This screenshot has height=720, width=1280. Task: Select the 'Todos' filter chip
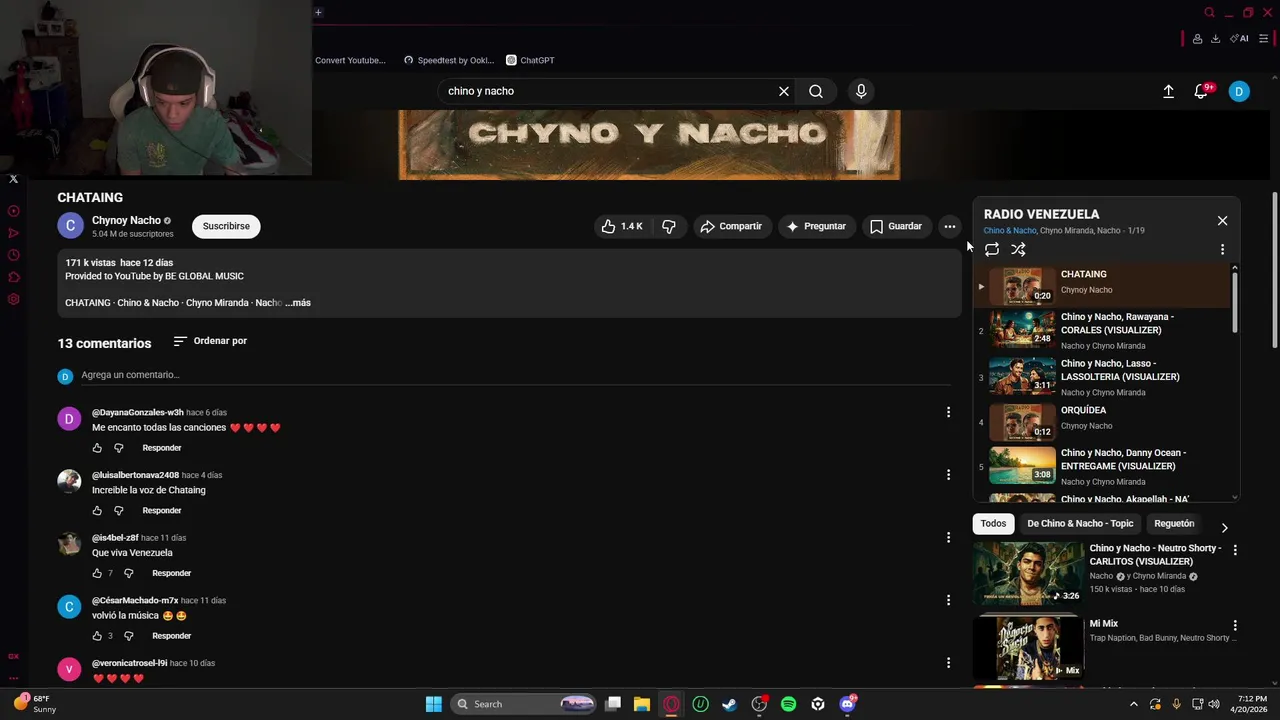pyautogui.click(x=993, y=523)
